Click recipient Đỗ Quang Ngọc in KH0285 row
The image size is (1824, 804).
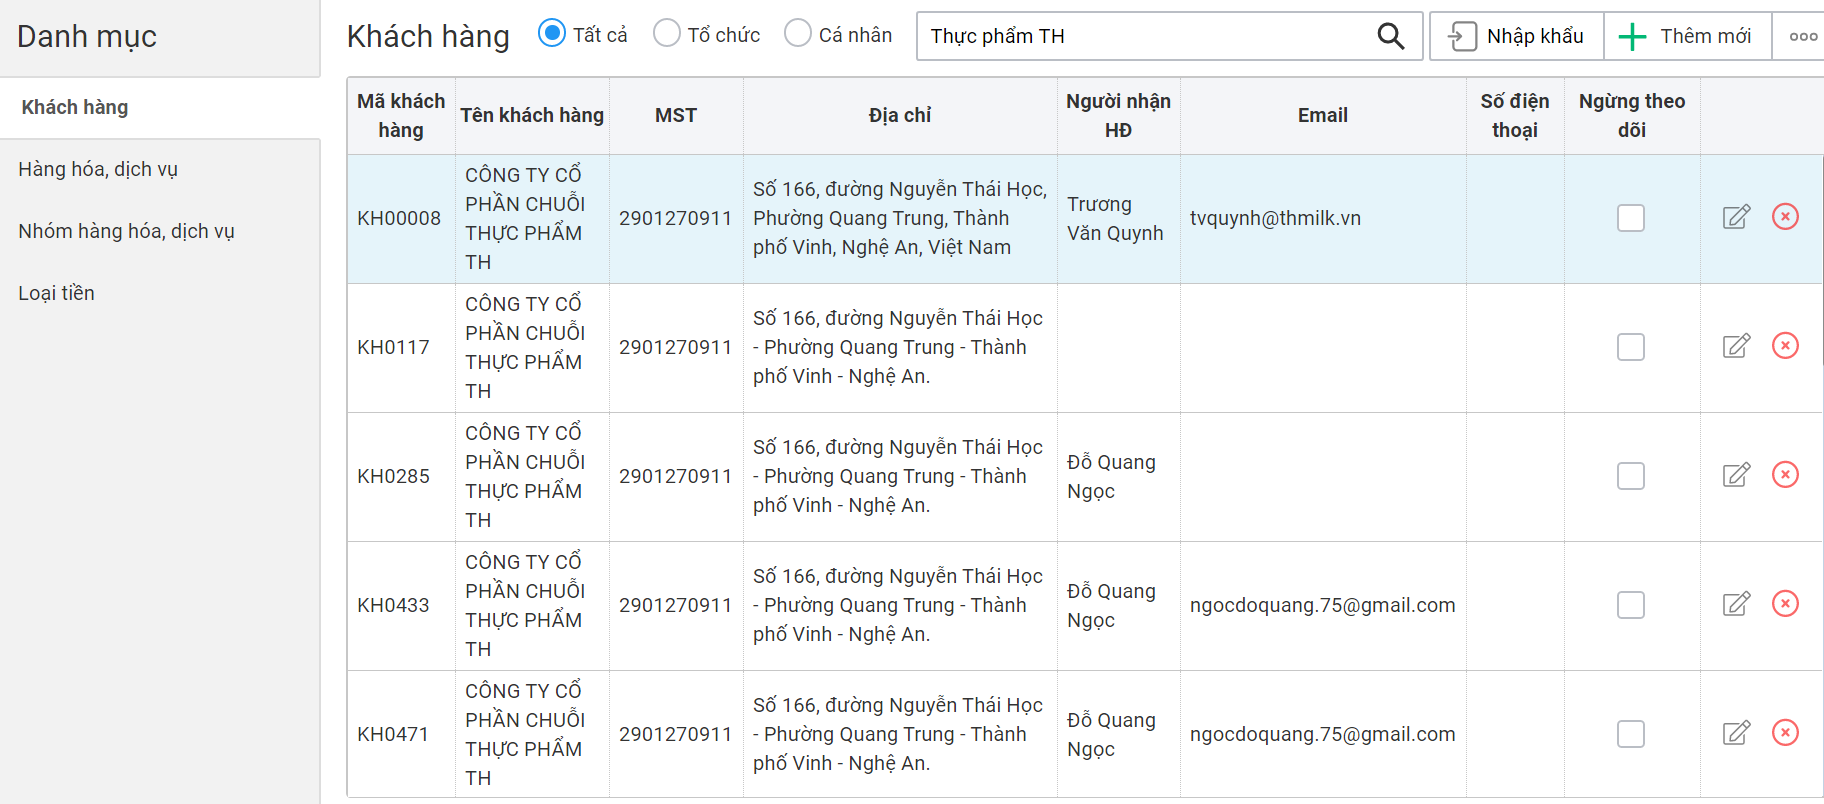click(1111, 476)
